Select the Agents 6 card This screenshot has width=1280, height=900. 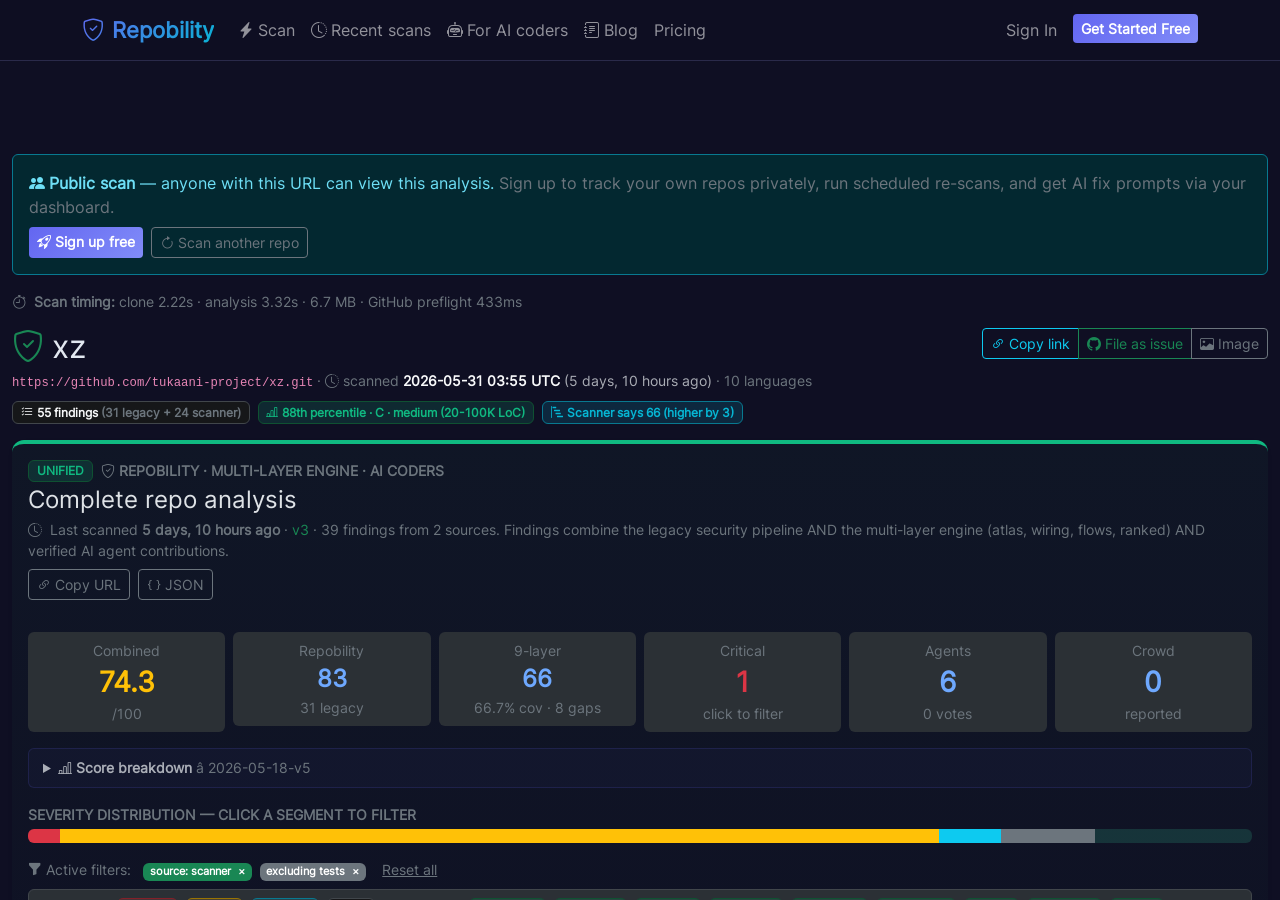point(948,682)
